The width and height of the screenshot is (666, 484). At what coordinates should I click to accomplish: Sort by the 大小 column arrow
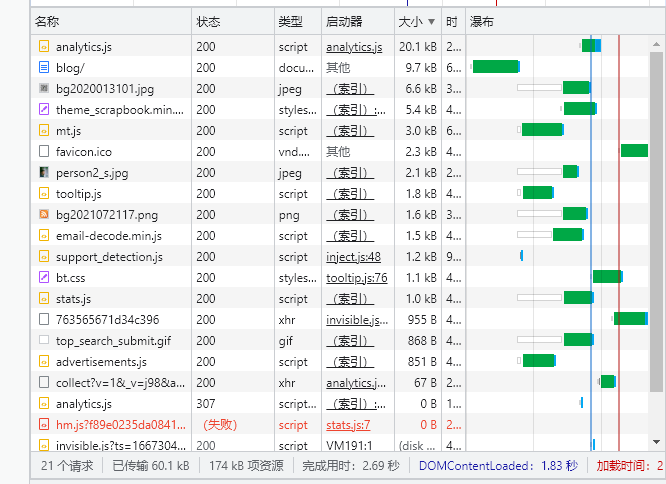tap(432, 21)
